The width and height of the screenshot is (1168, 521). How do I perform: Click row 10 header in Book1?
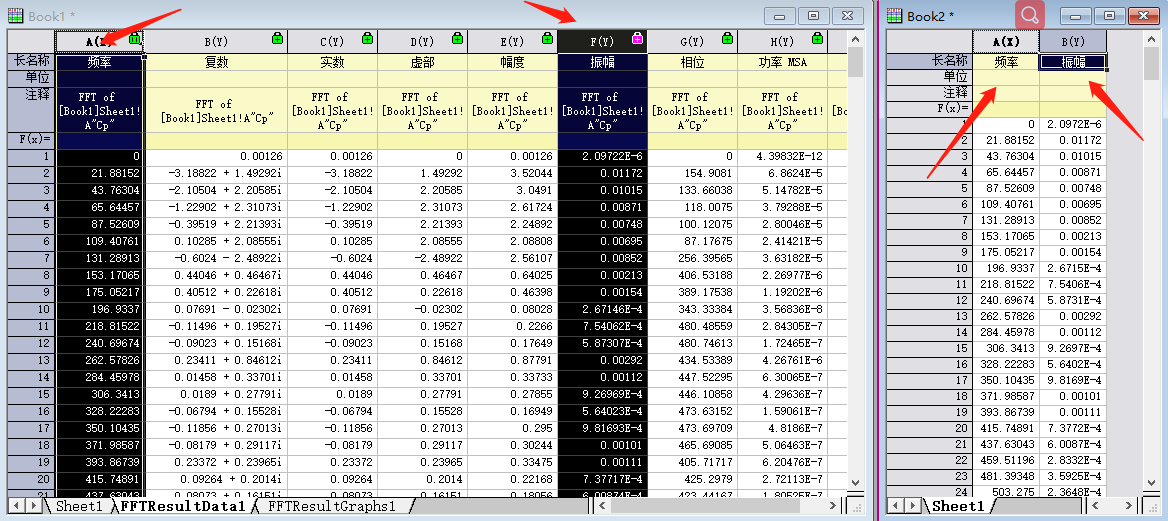click(31, 310)
